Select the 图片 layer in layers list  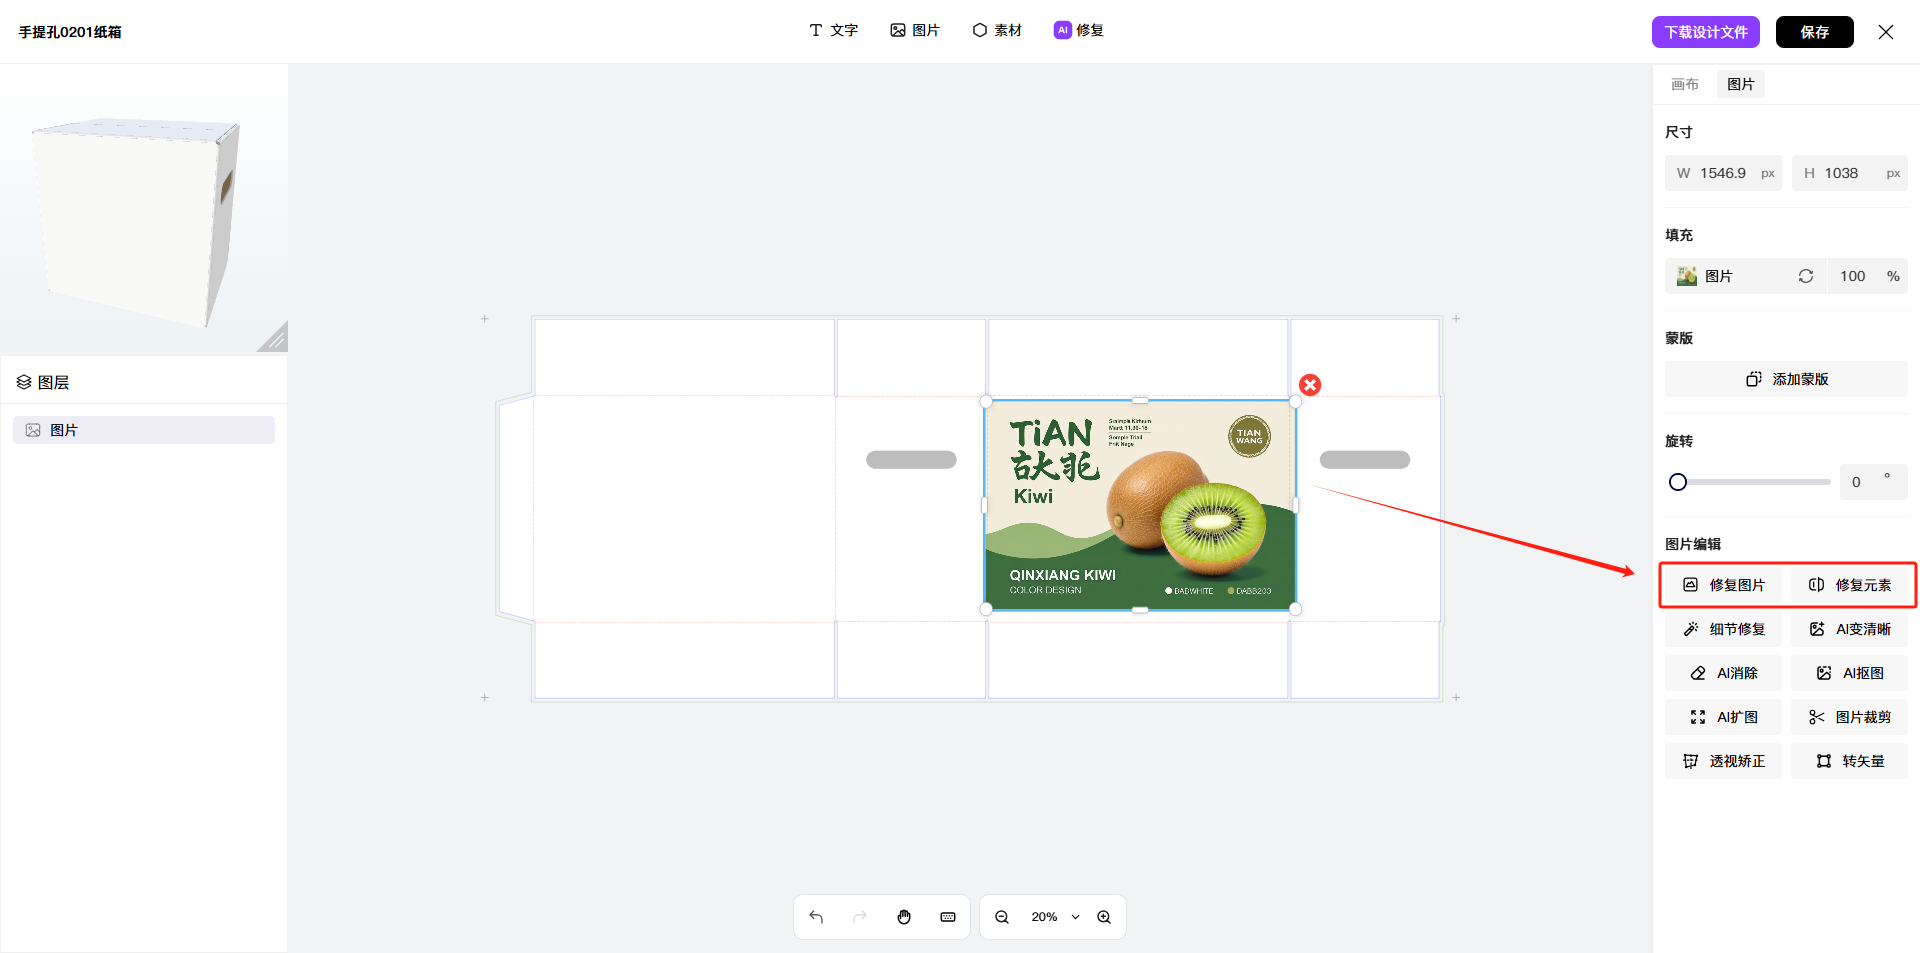pos(144,430)
